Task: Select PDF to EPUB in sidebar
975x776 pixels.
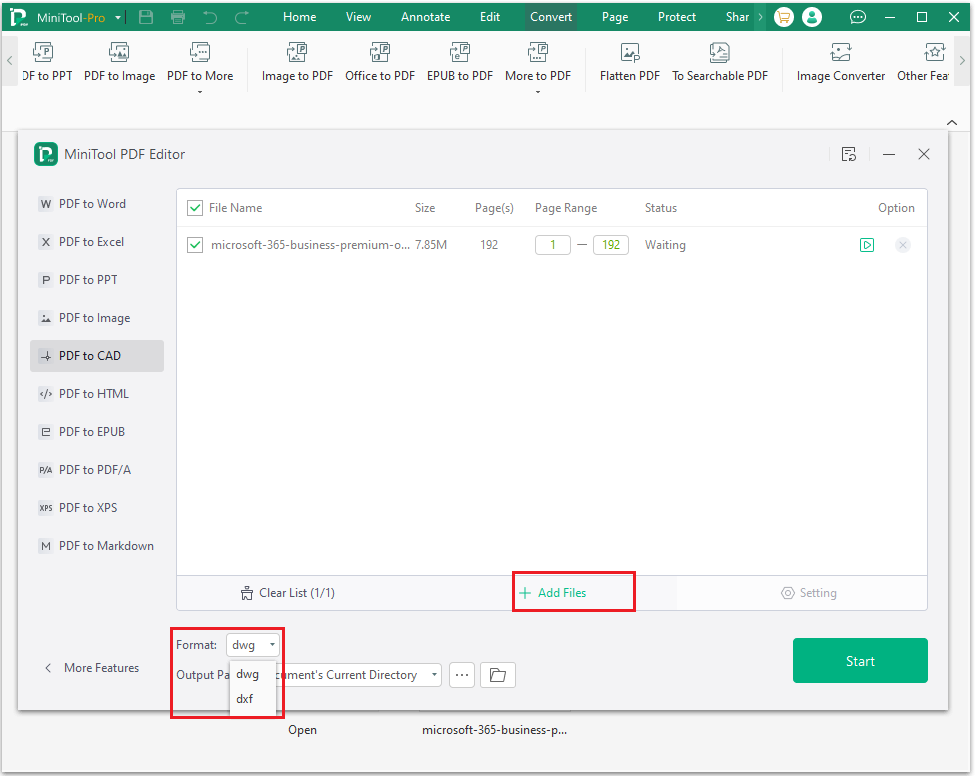Action: 97,432
